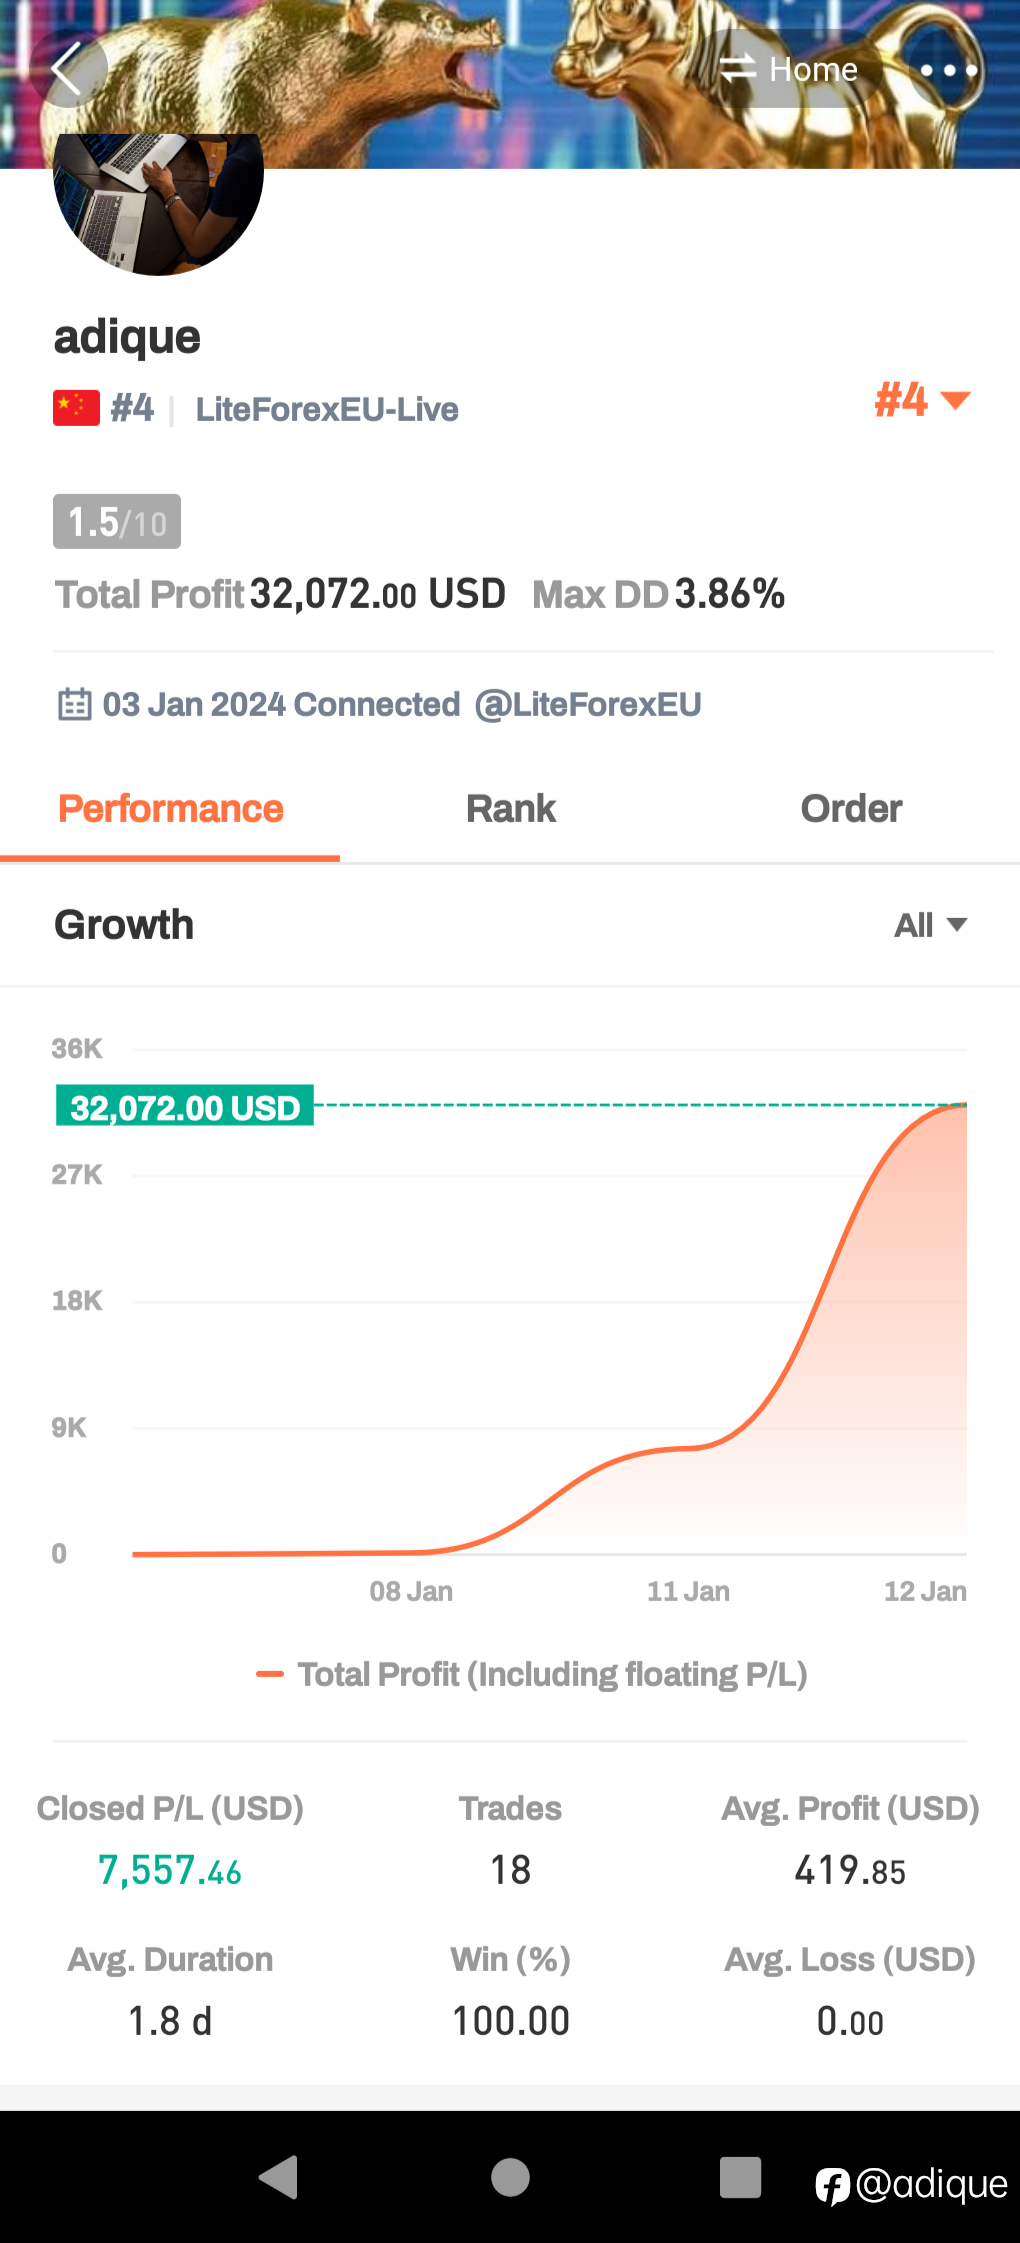Expand the orange #4 account dropdown
The width and height of the screenshot is (1020, 2243).
[x=922, y=400]
